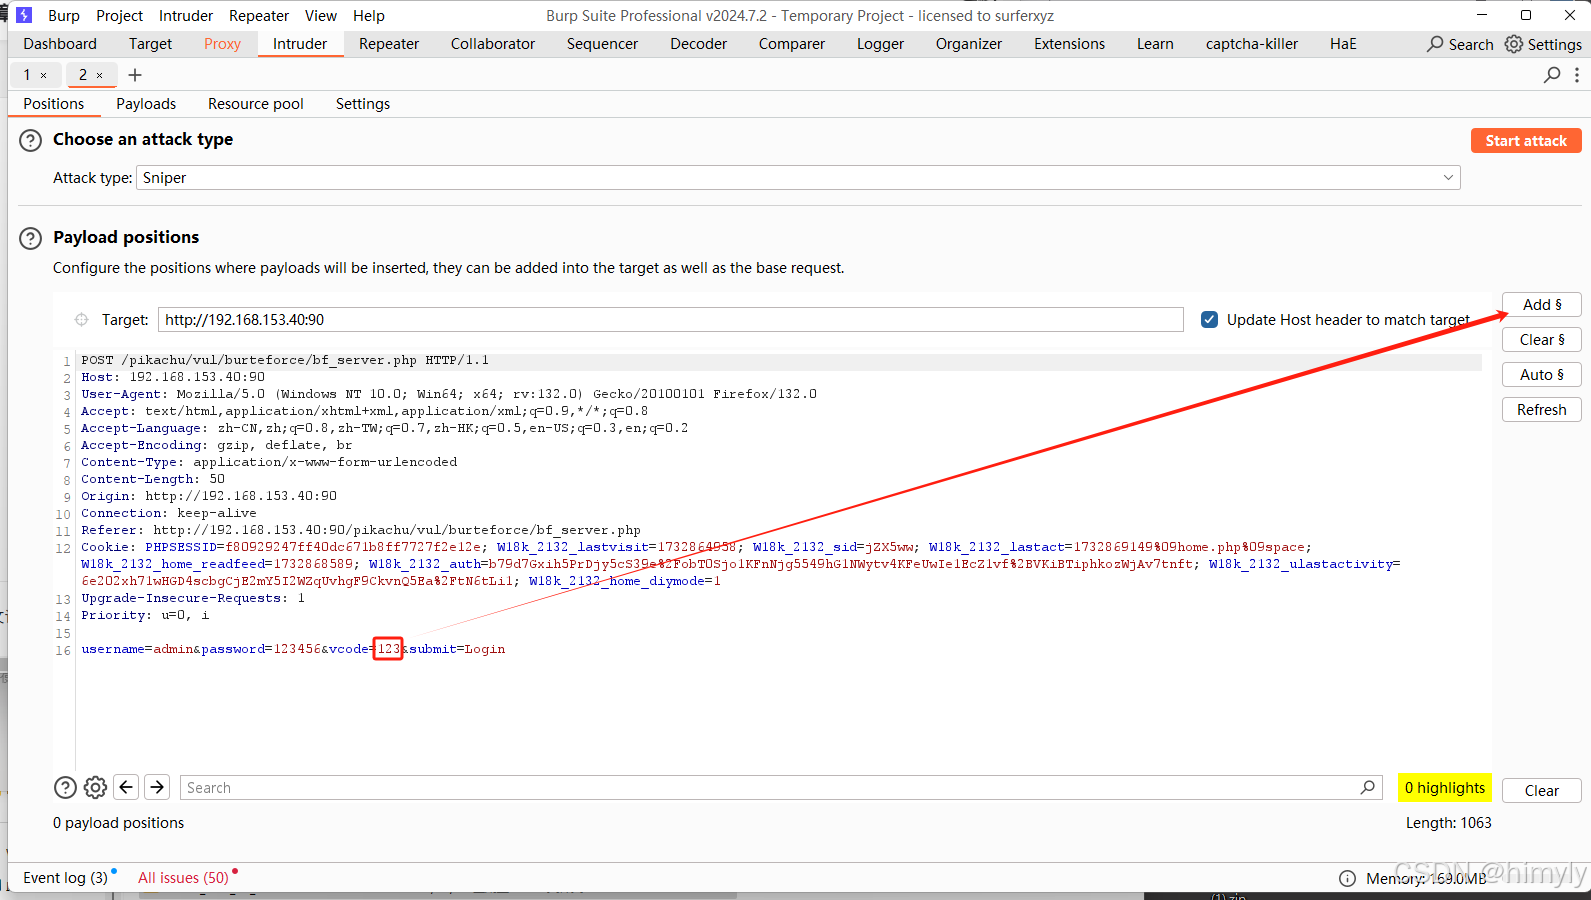Switch to the Learn tab
Screen dimensions: 1591x900
(x=1155, y=44)
